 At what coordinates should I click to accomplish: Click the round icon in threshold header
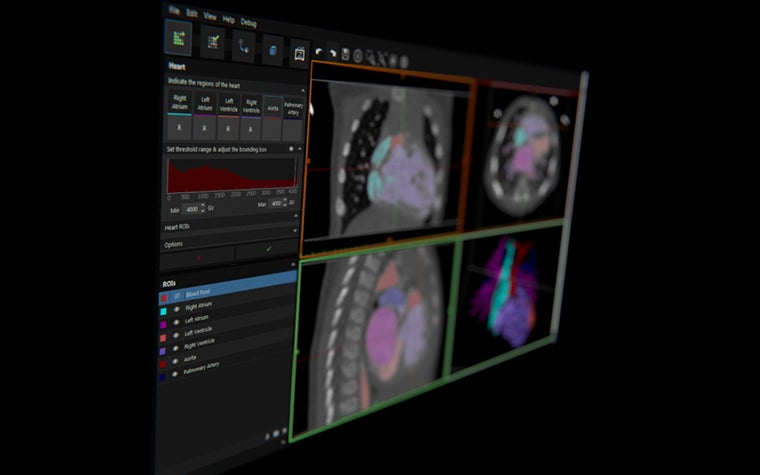click(291, 149)
